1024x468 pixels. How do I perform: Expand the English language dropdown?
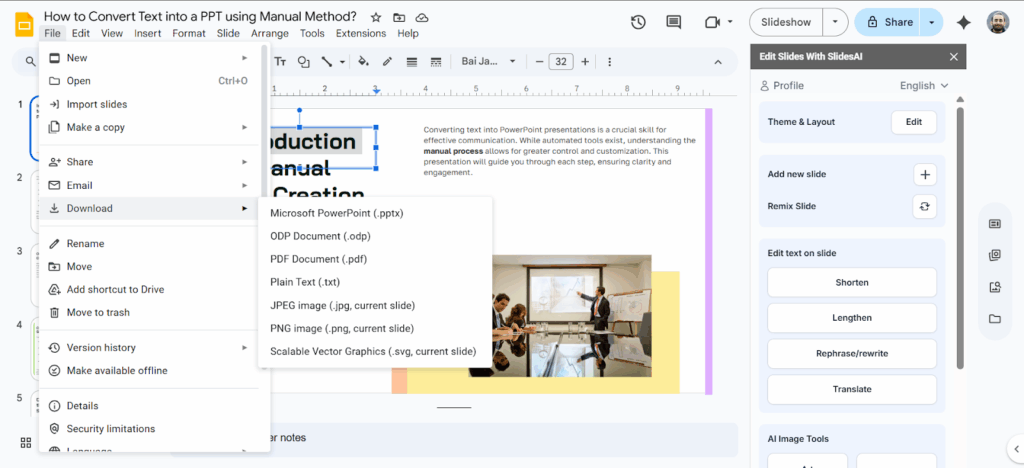coord(923,86)
